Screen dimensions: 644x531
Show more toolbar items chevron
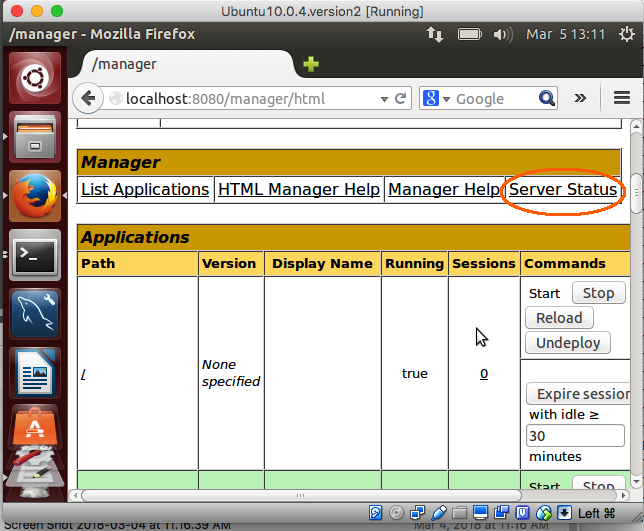pos(580,98)
